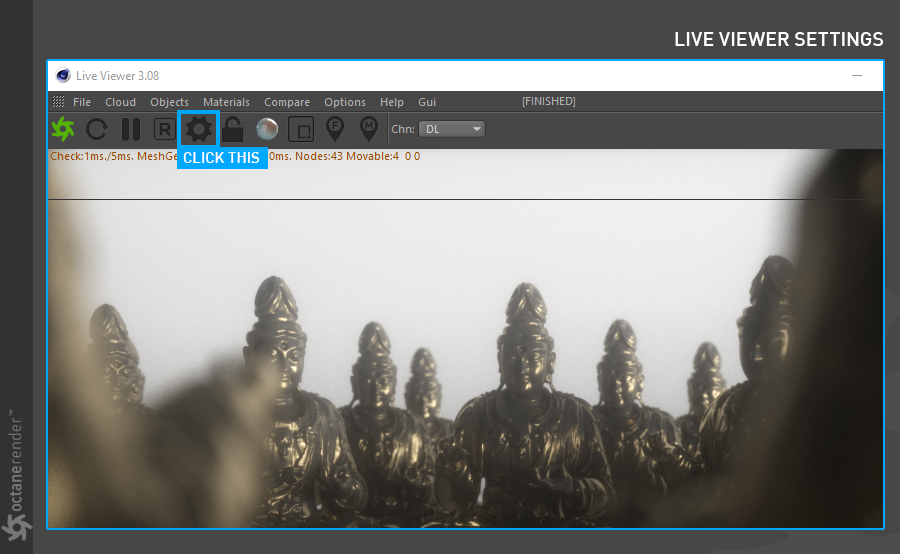The width and height of the screenshot is (900, 554).
Task: Toggle the clay mode sphere icon
Action: coord(267,129)
